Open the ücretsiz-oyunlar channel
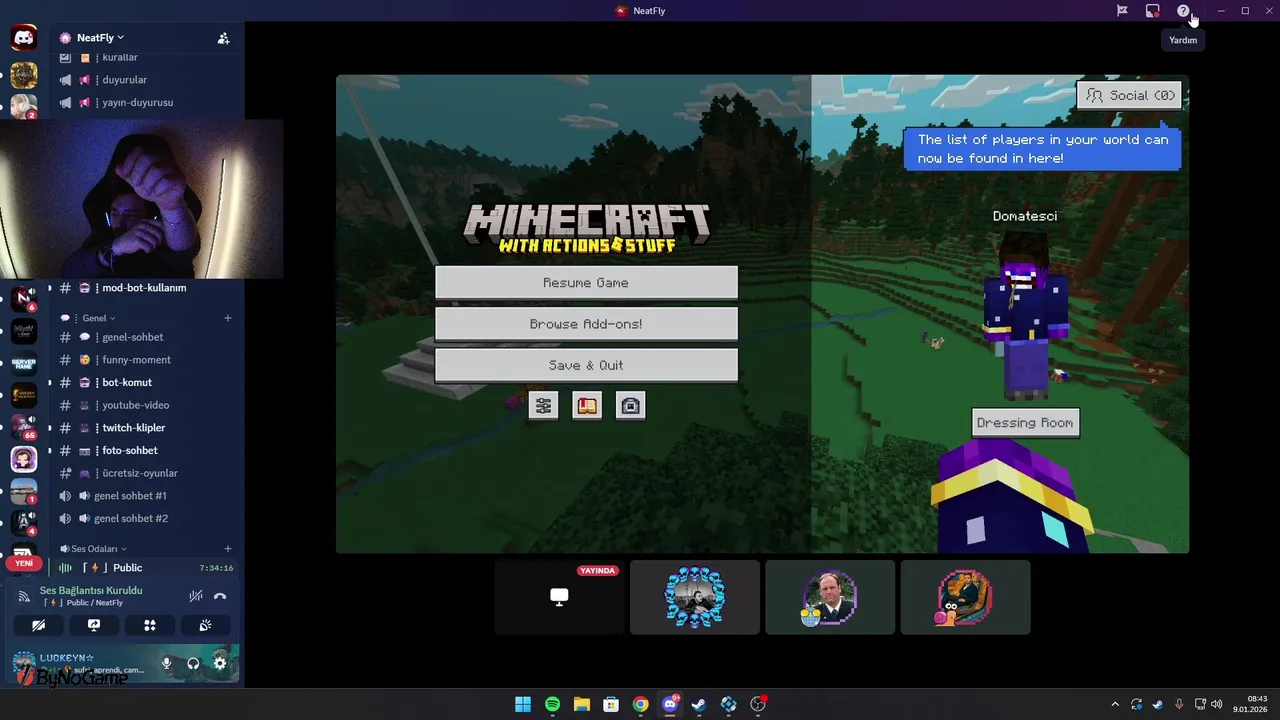 (x=144, y=473)
